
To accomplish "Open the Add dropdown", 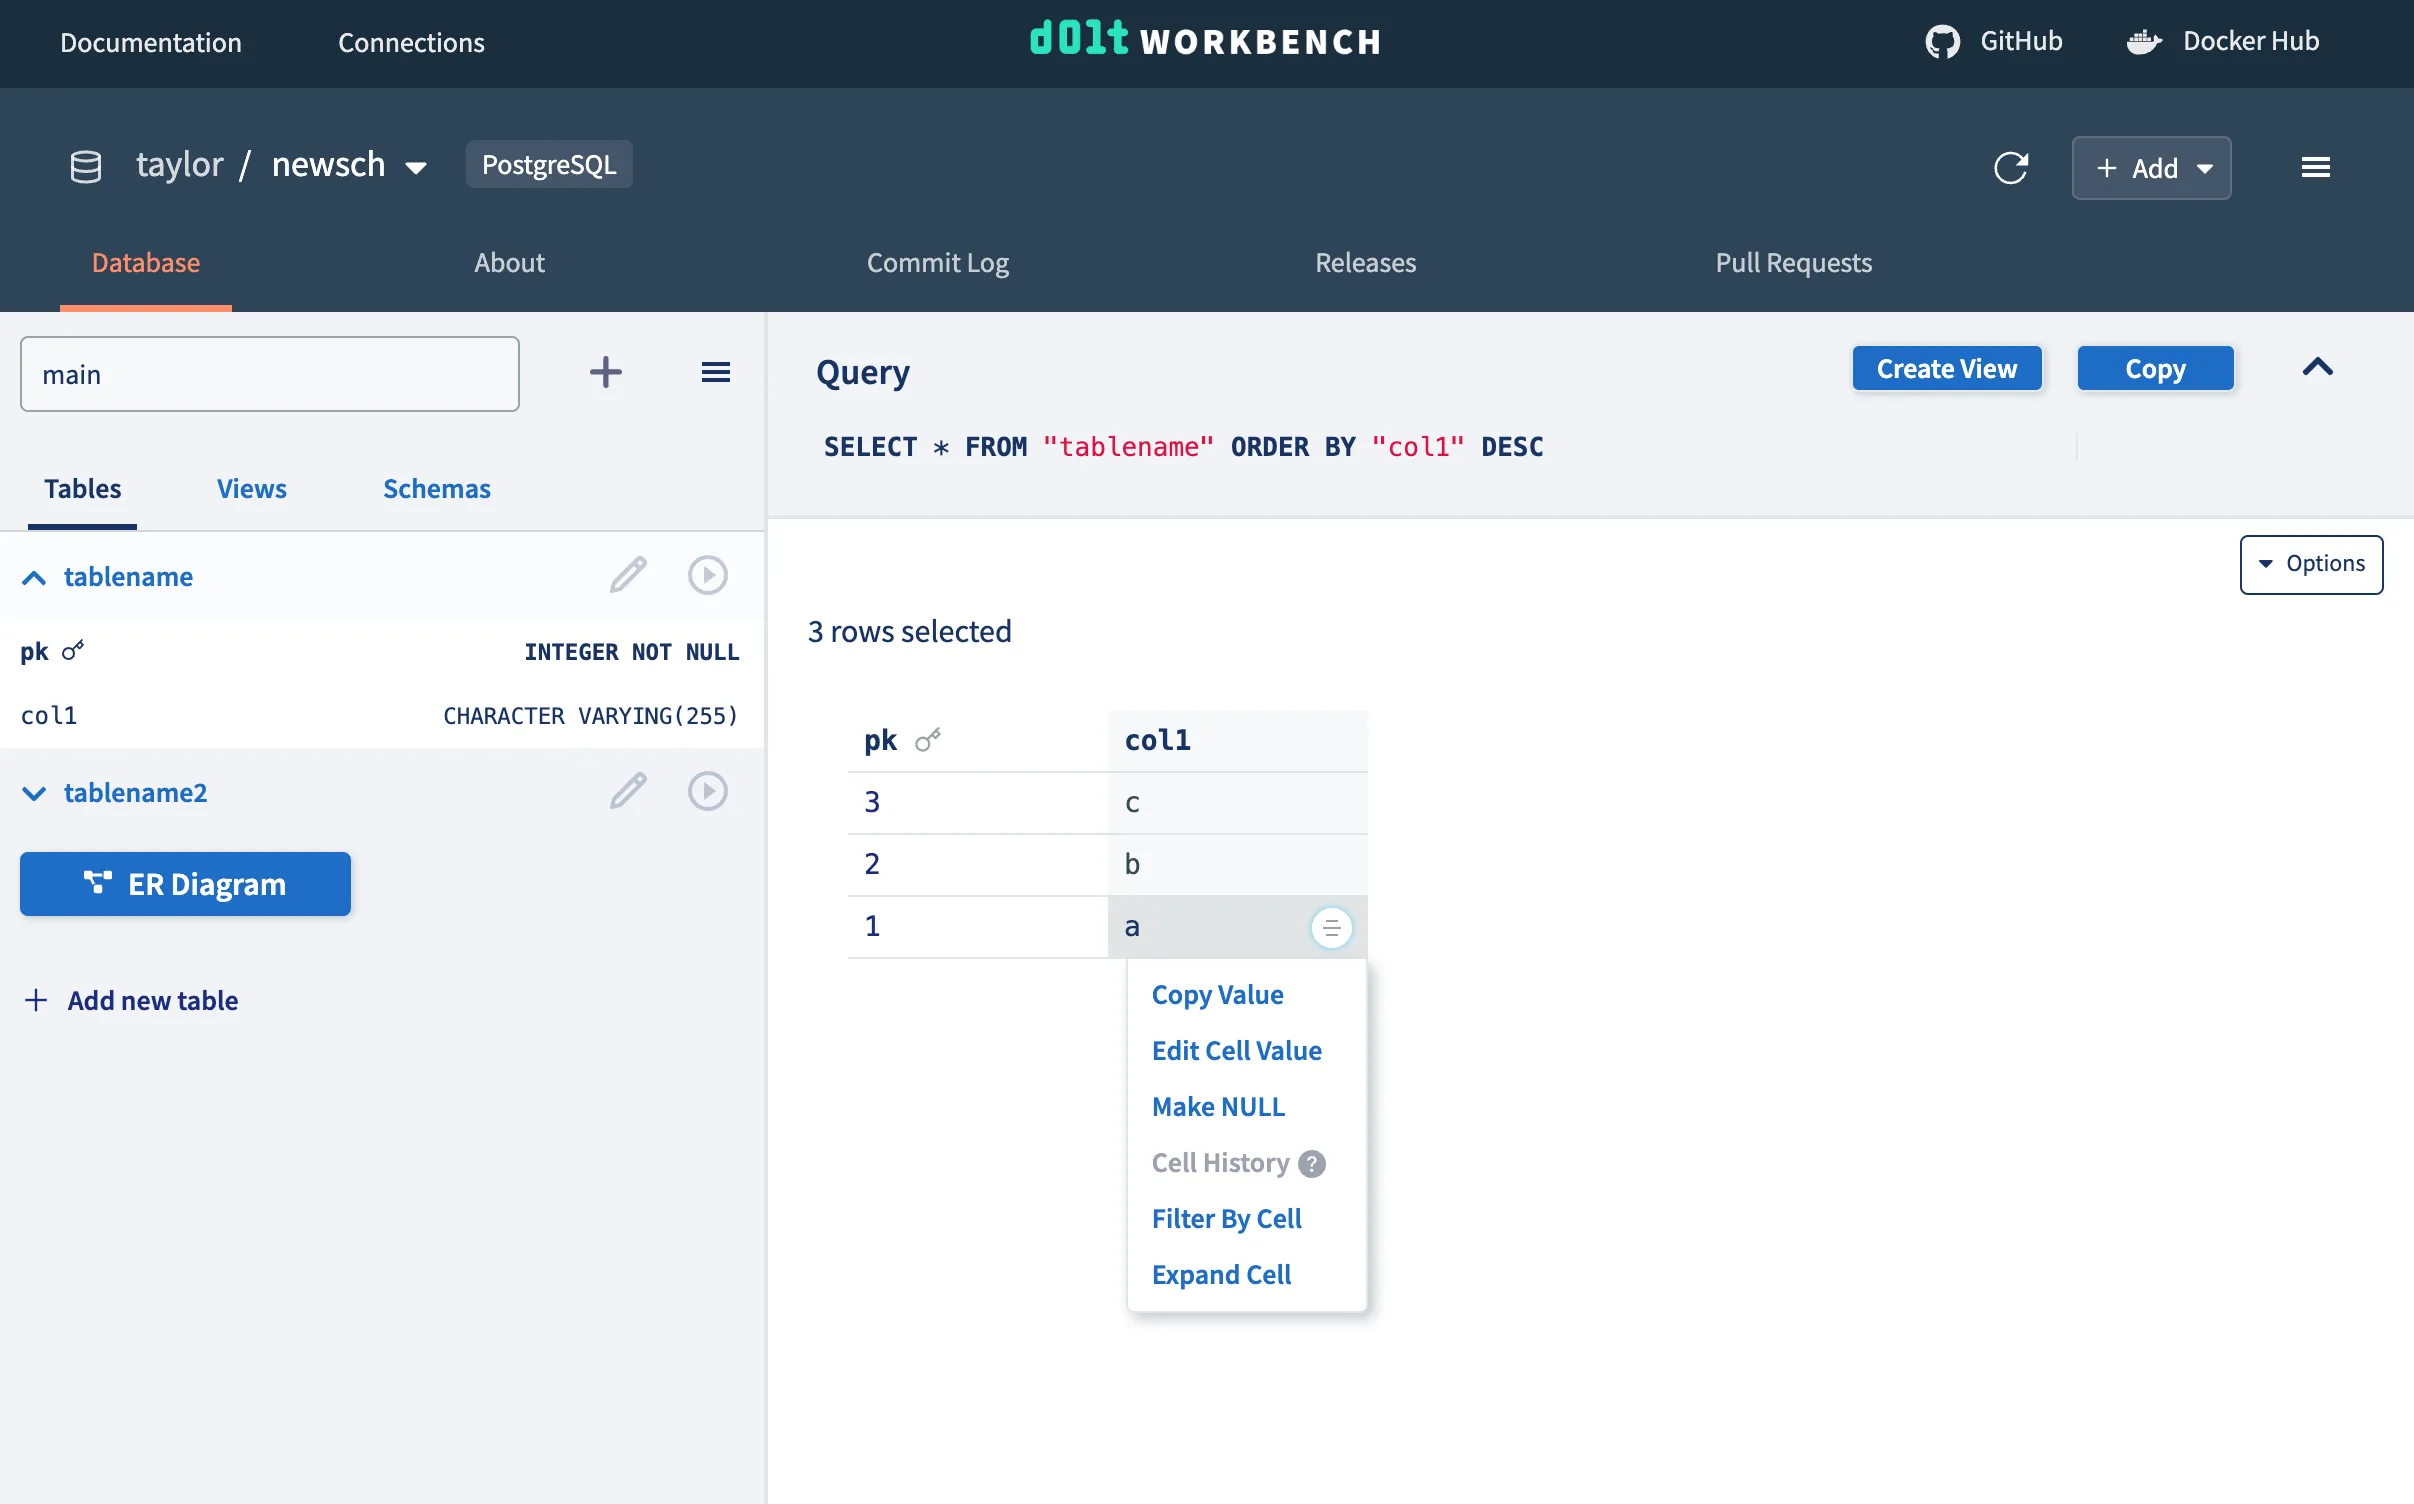I will click(2151, 167).
